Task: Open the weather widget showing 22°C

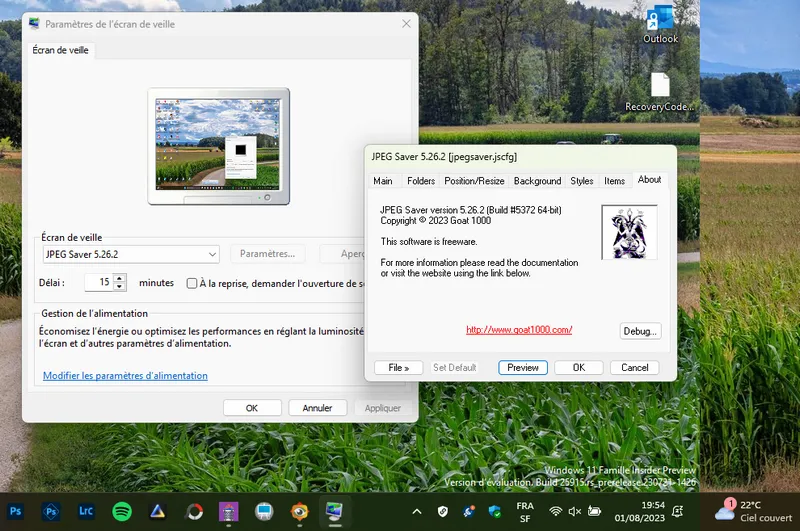Action: [x=753, y=511]
